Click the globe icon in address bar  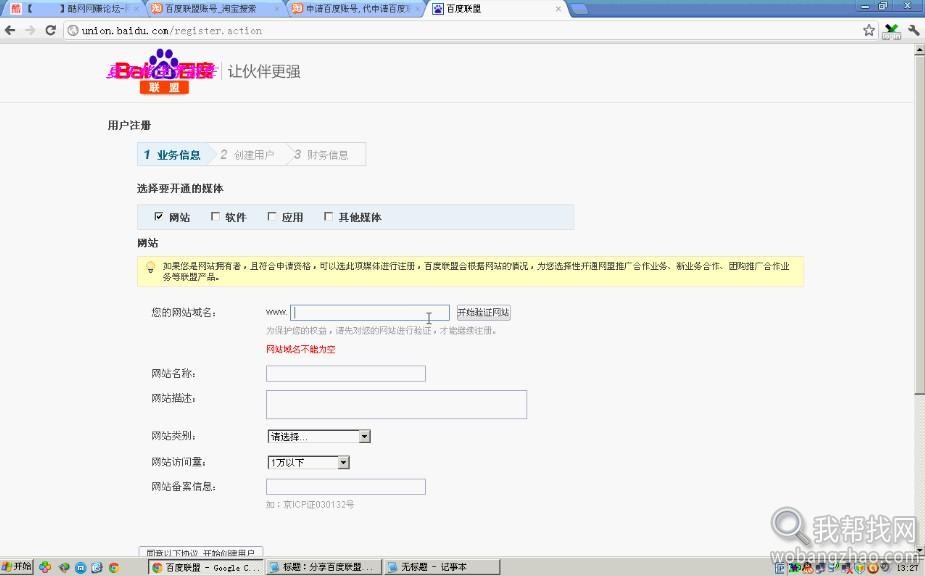pos(73,31)
